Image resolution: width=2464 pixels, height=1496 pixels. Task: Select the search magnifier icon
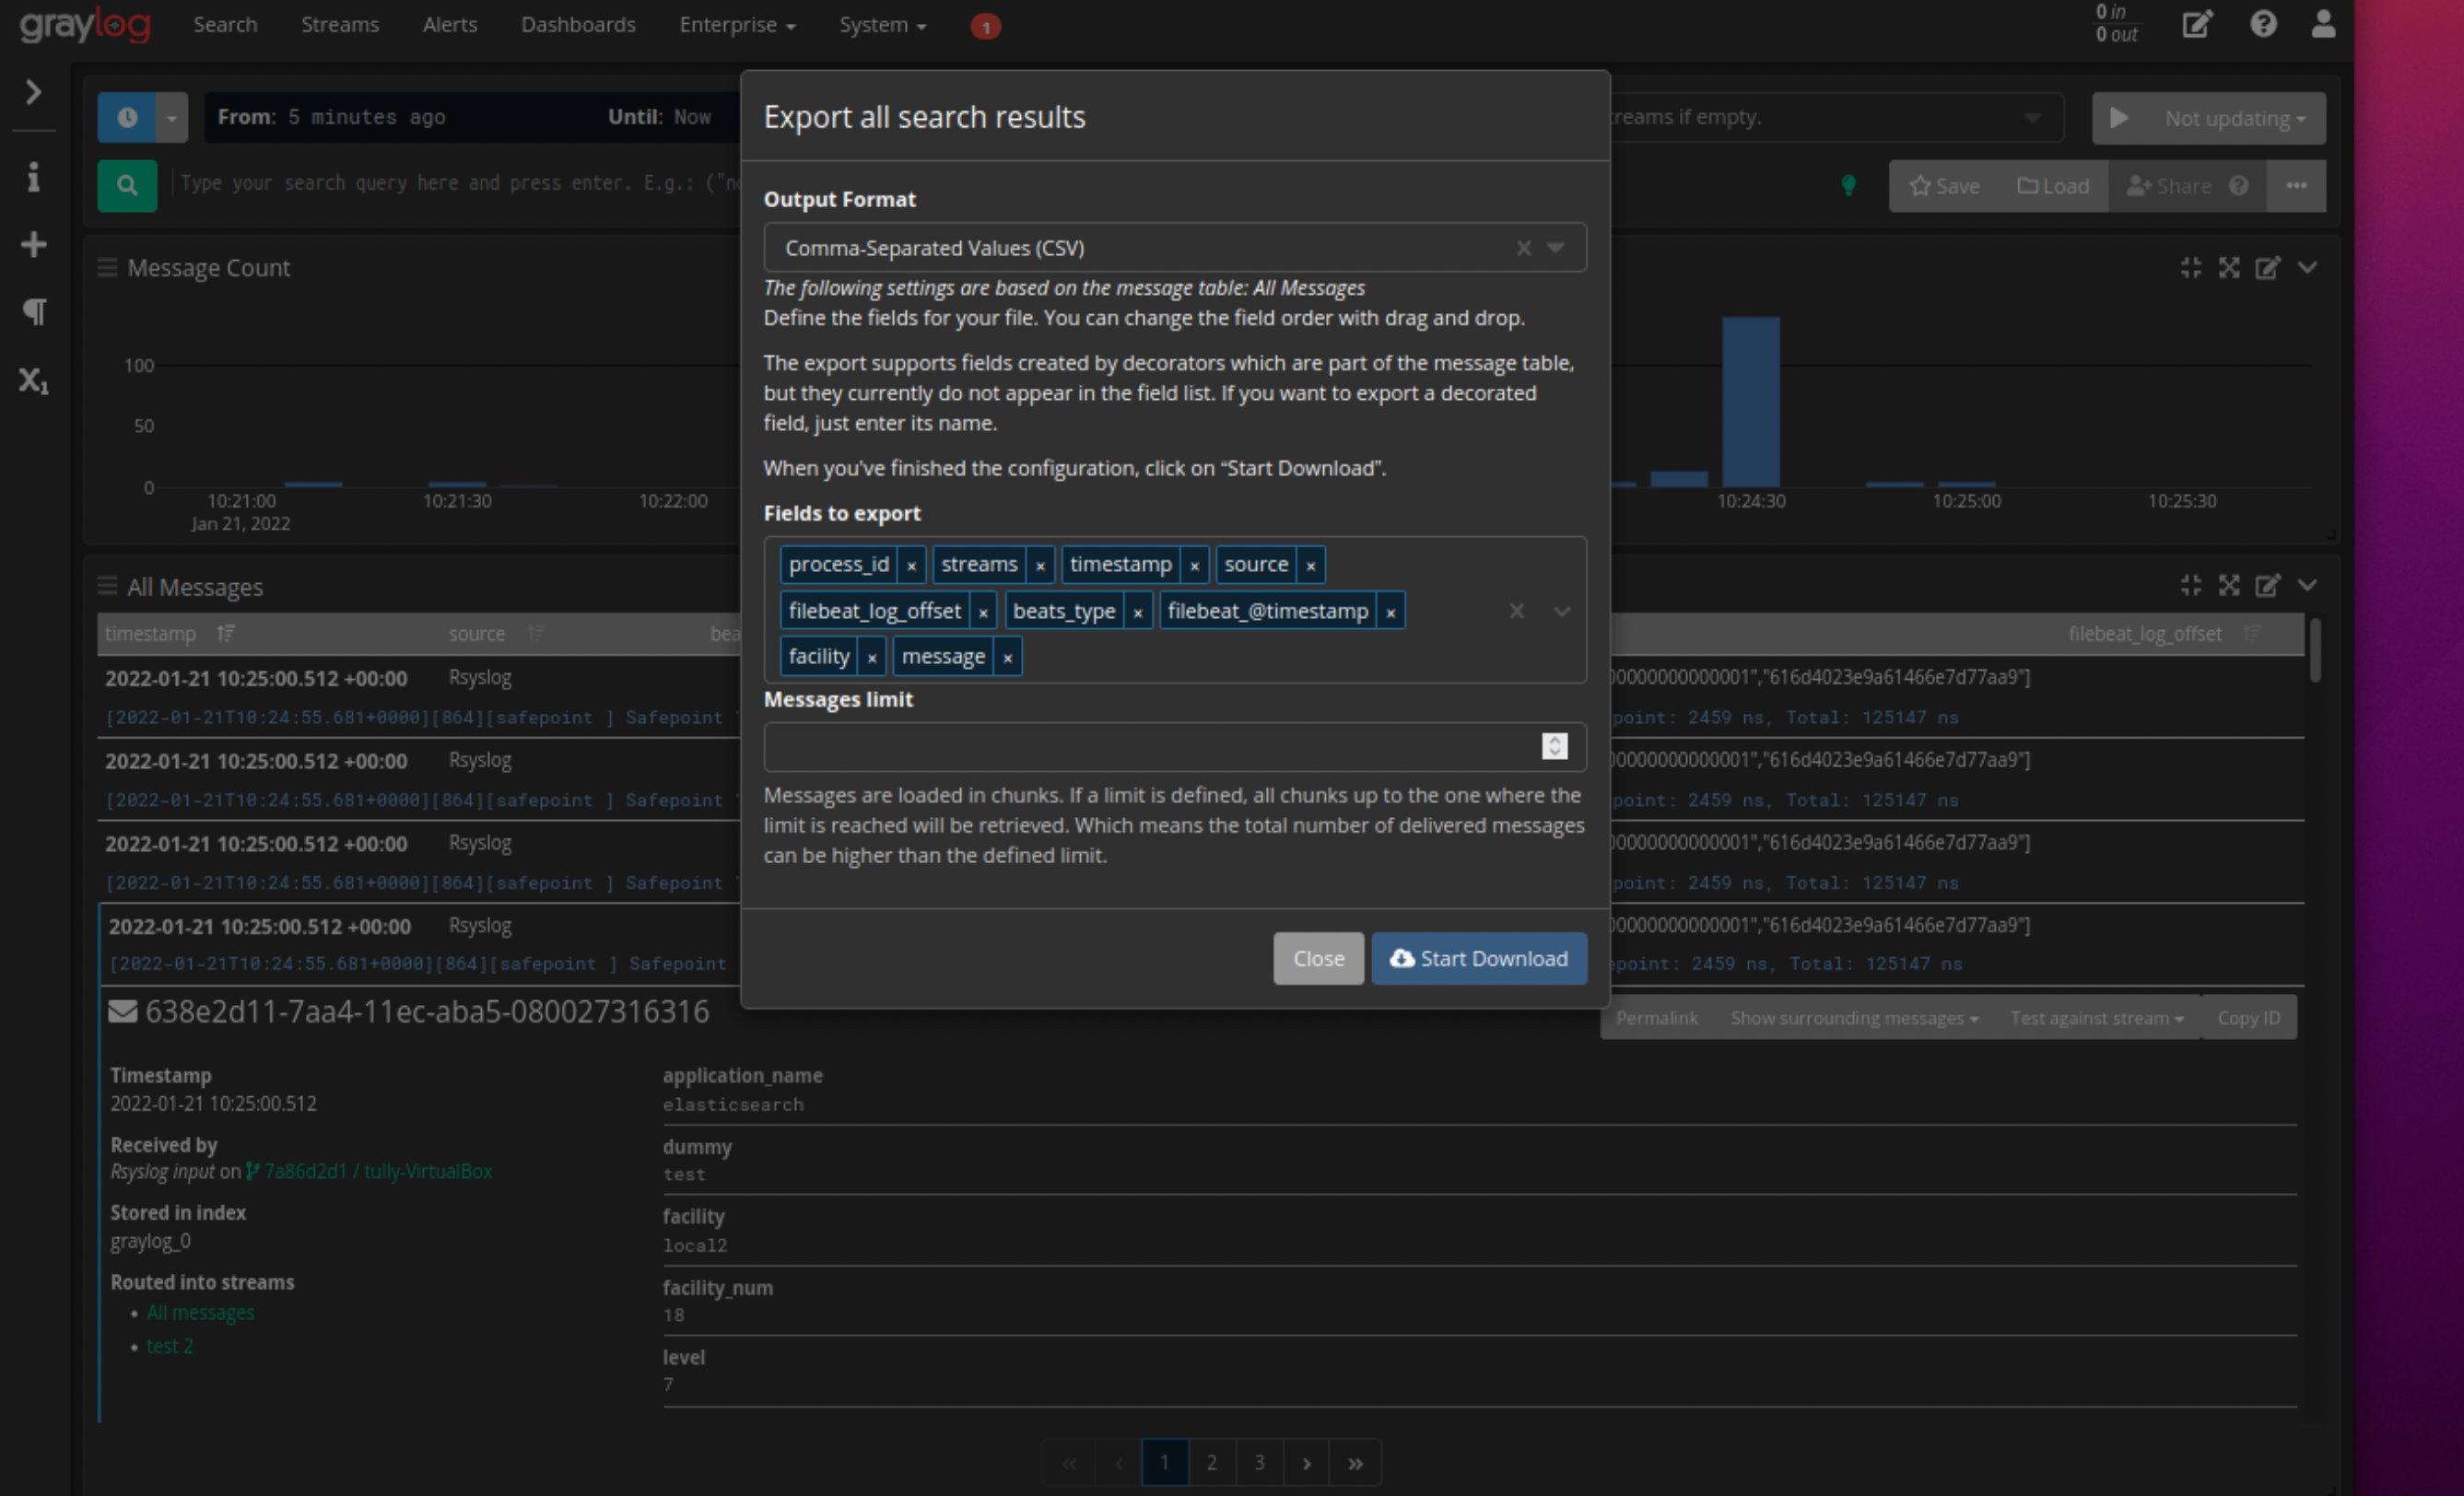pyautogui.click(x=126, y=186)
